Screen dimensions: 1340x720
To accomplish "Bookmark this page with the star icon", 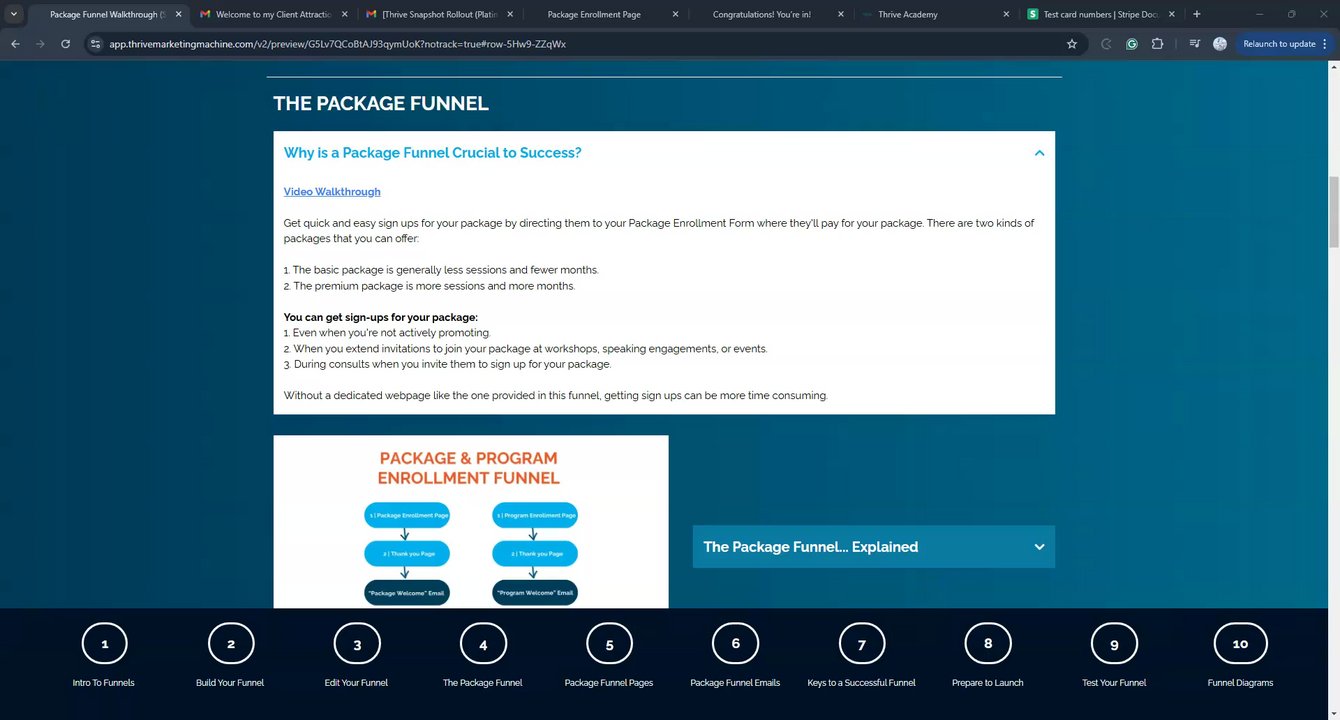I will click(x=1072, y=44).
